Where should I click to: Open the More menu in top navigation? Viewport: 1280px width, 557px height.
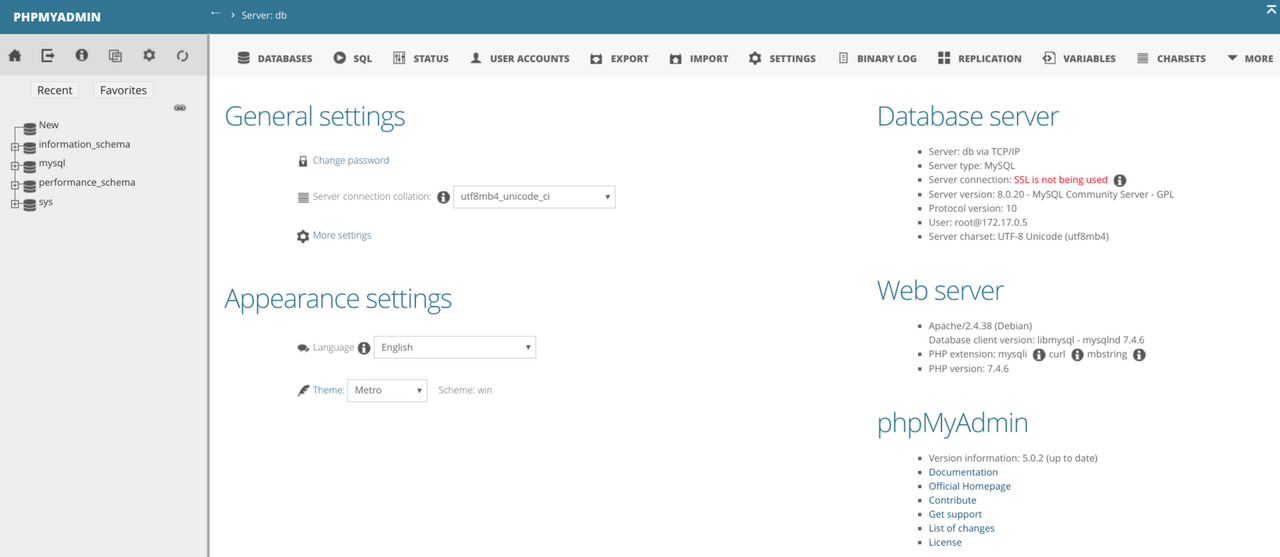(1250, 58)
